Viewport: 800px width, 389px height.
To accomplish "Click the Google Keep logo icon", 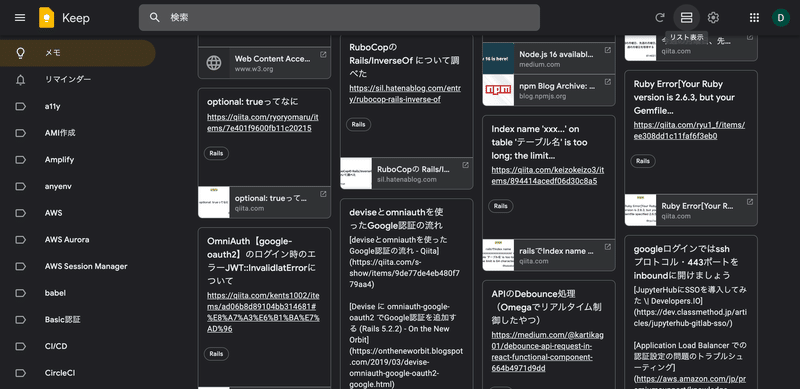I will [x=46, y=18].
